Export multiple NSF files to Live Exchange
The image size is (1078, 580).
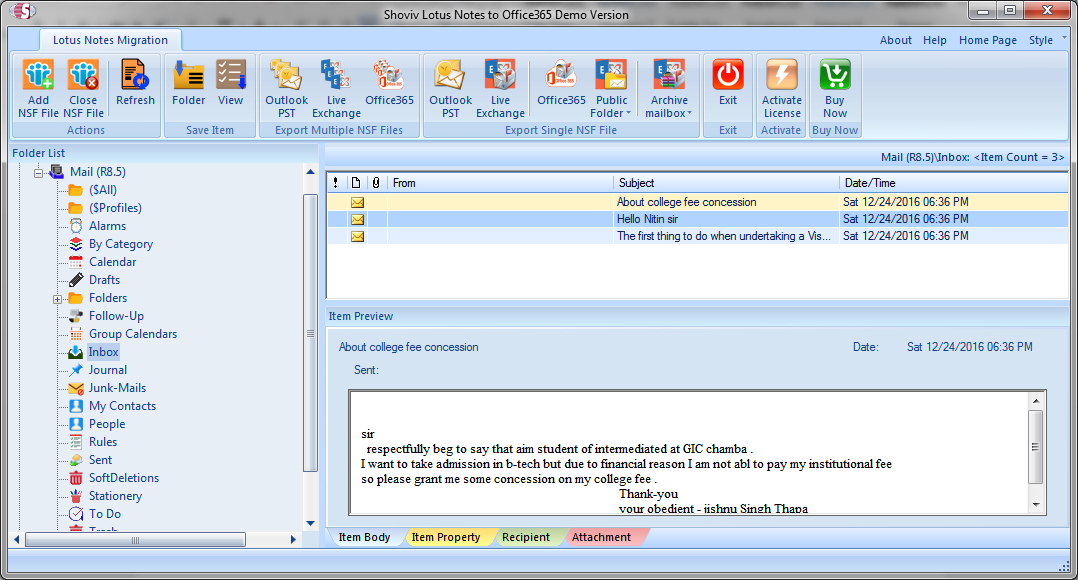point(336,89)
